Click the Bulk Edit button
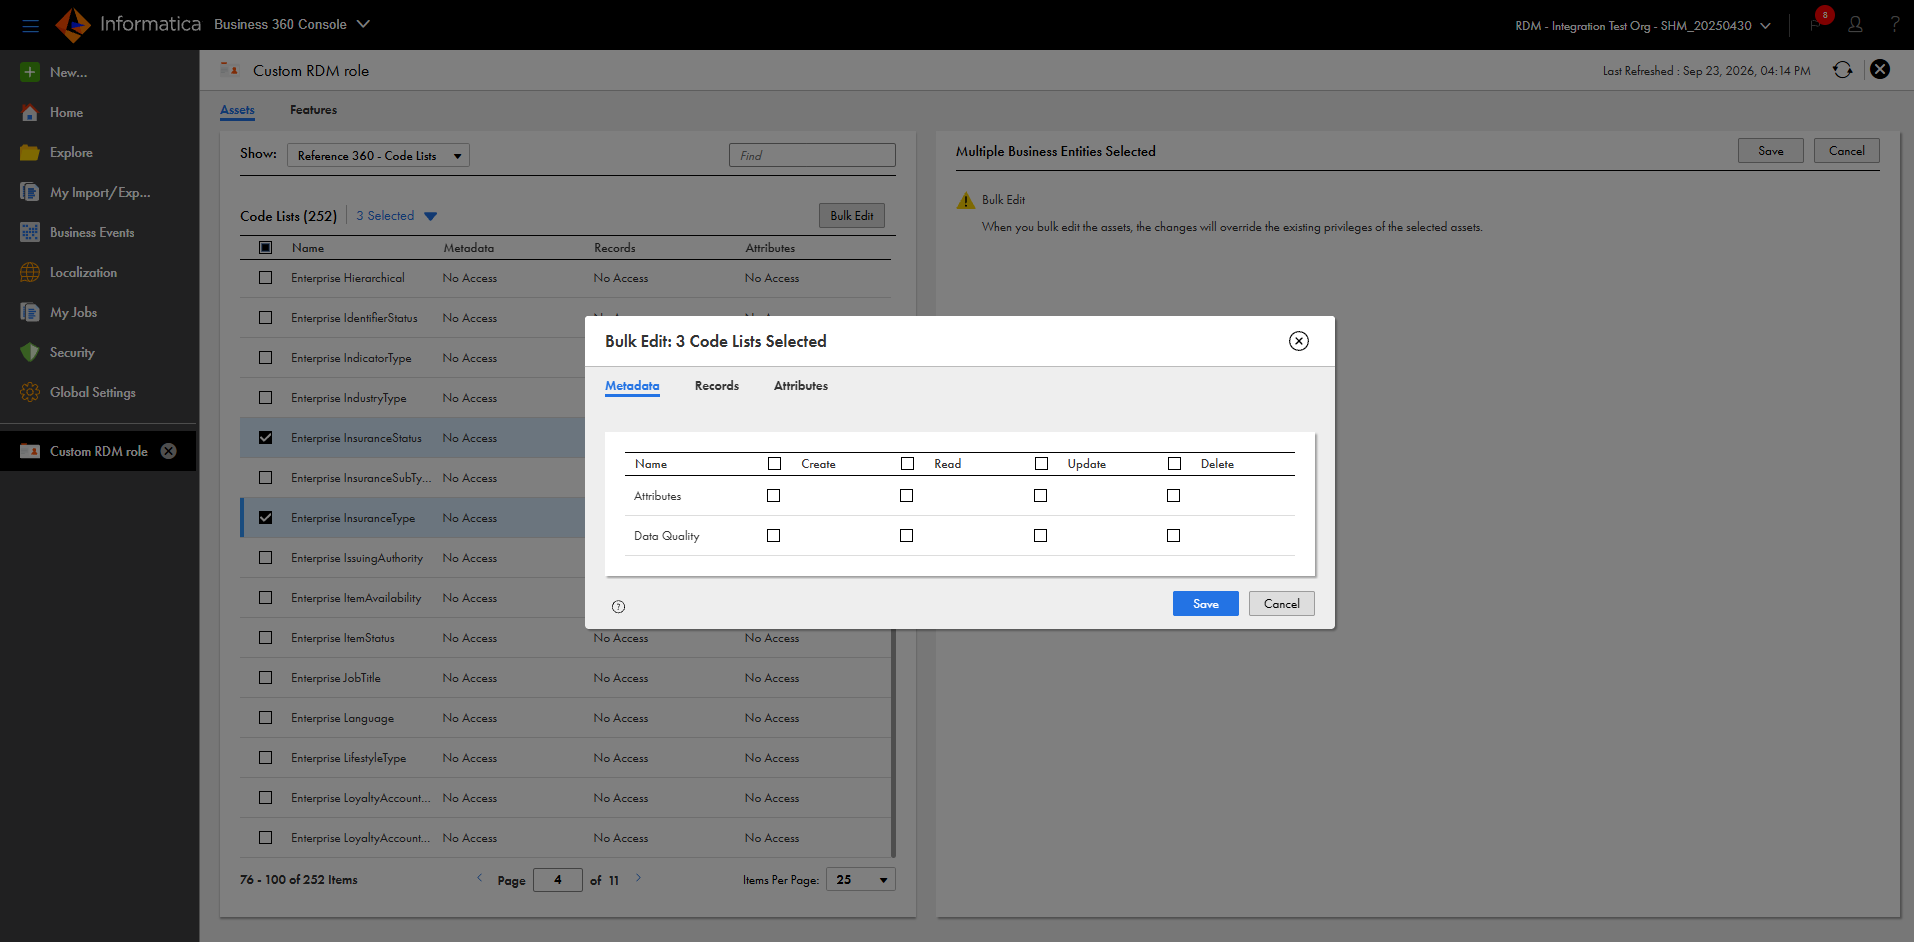Screen dimensions: 1914x942 click(851, 216)
